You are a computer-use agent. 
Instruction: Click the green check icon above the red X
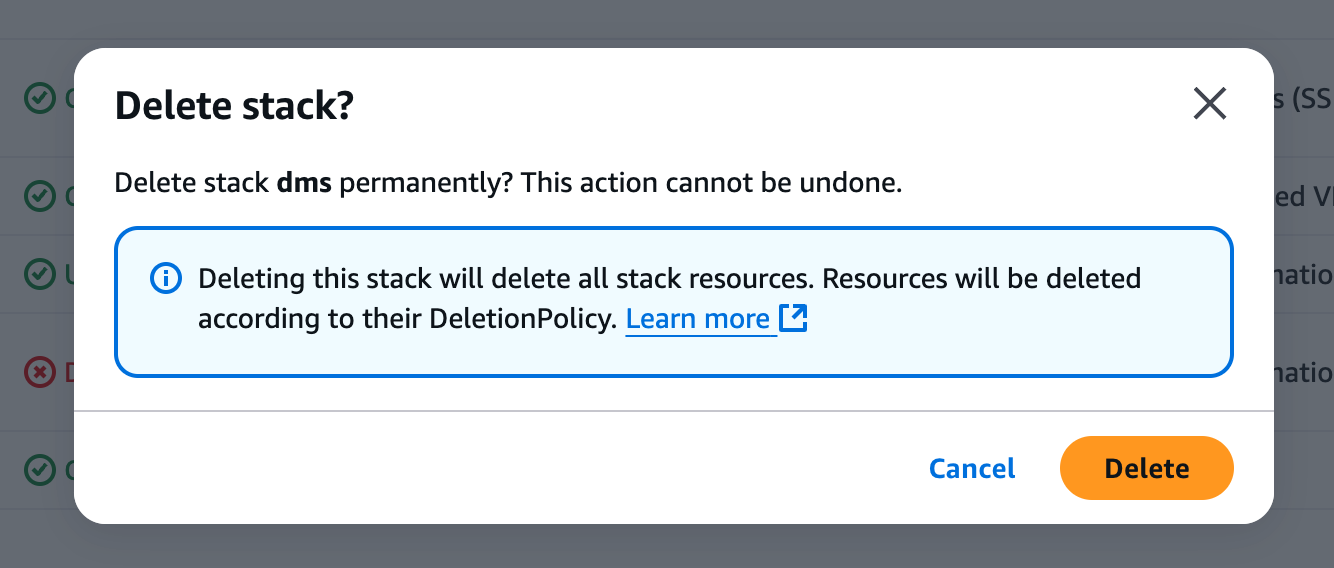40,273
